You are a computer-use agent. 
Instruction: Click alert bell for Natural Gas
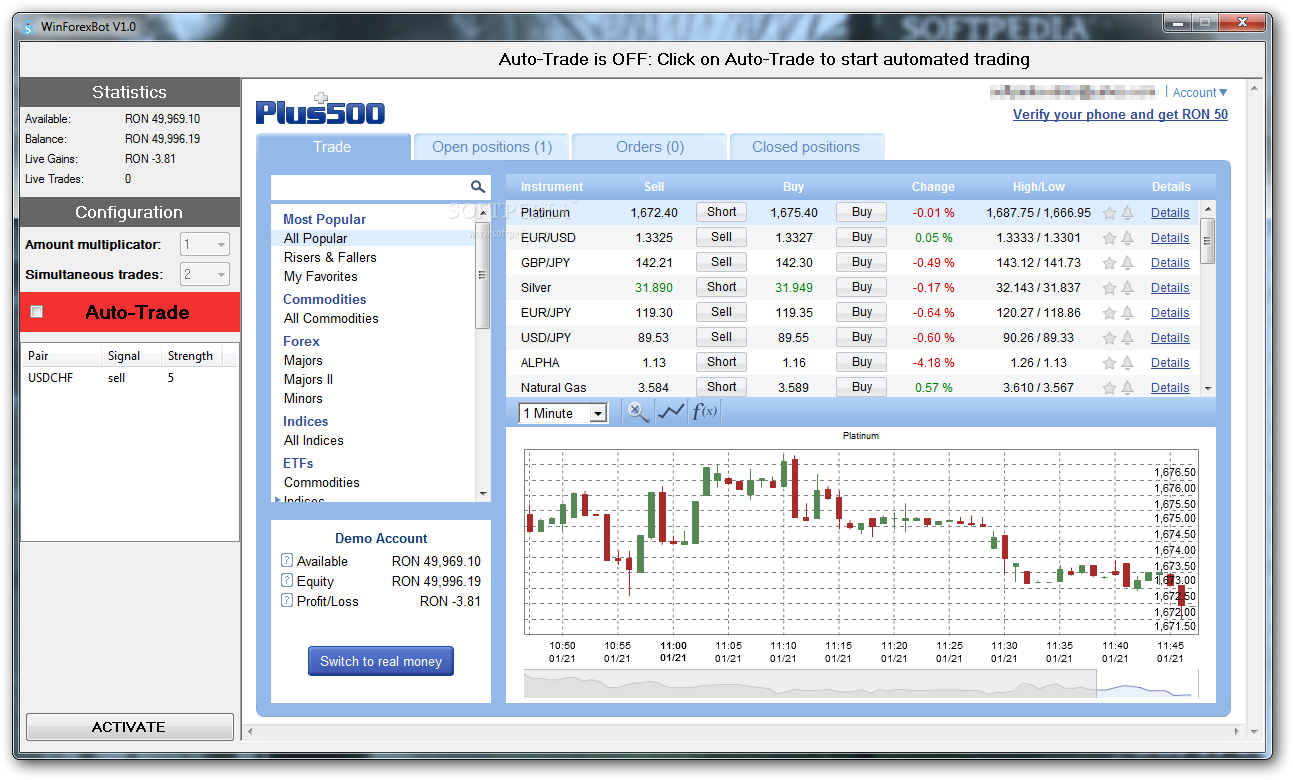click(1127, 388)
